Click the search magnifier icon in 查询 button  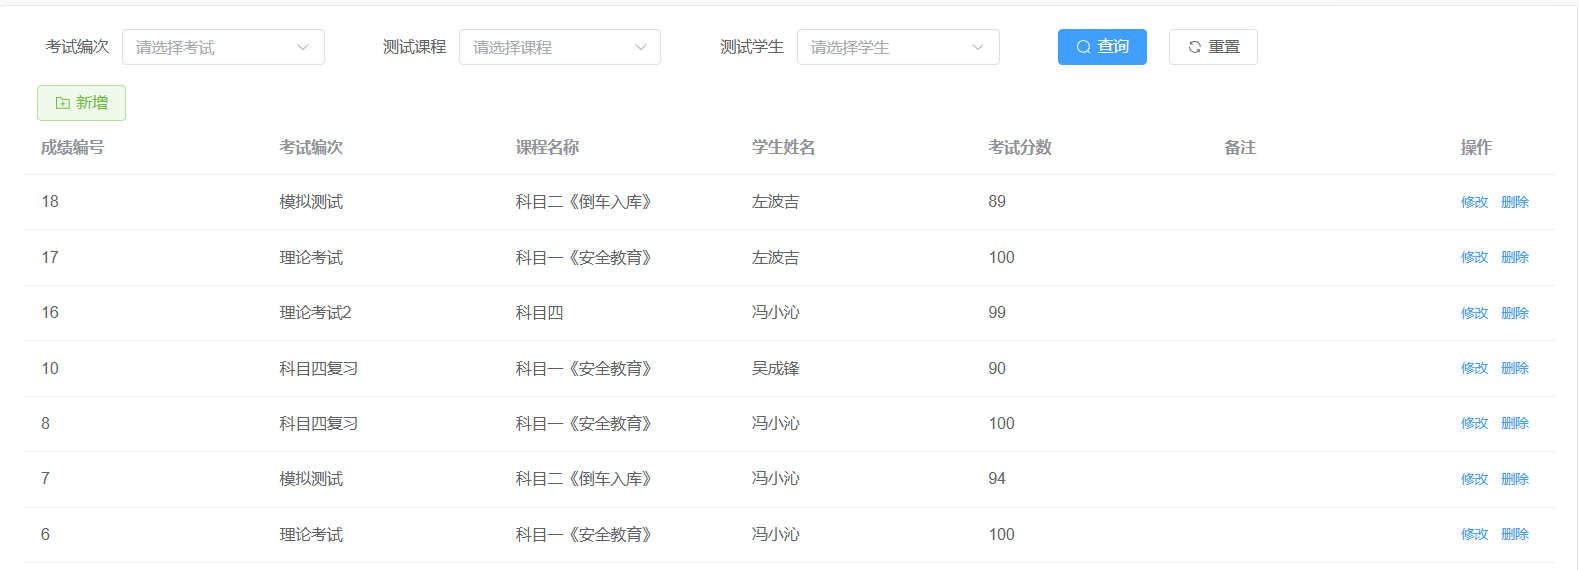pos(1083,47)
